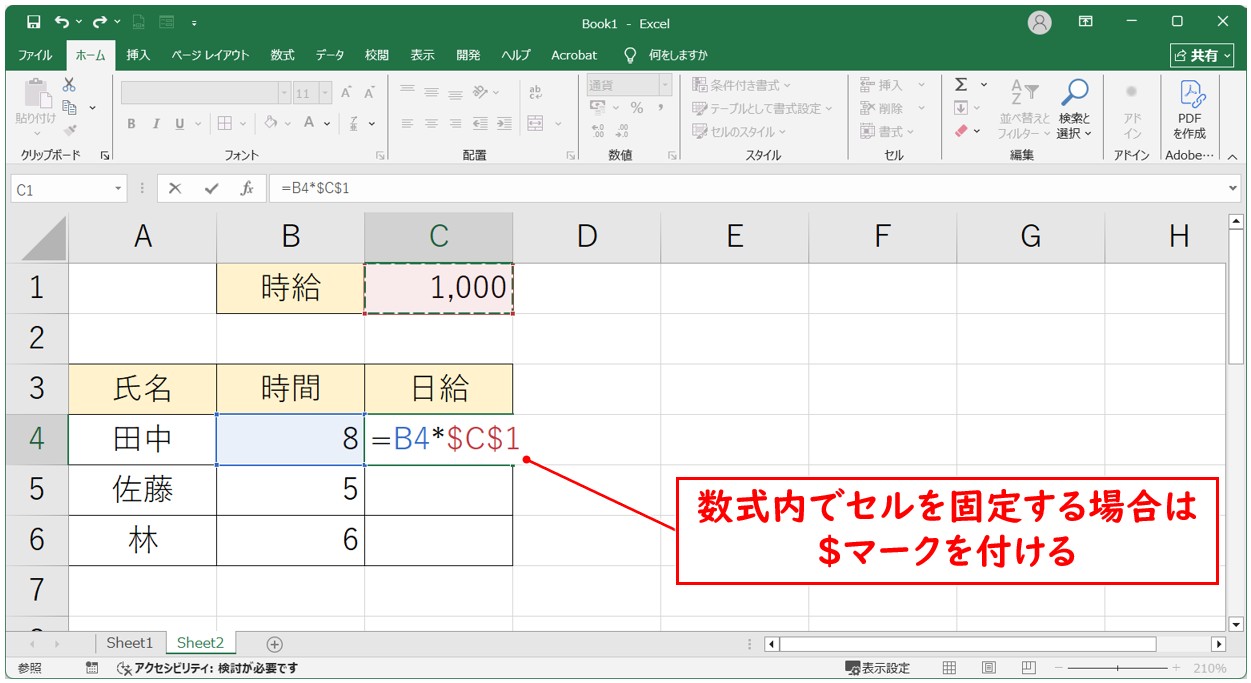The width and height of the screenshot is (1251, 683).
Task: Click the Orientation text angle icon
Action: click(x=481, y=92)
